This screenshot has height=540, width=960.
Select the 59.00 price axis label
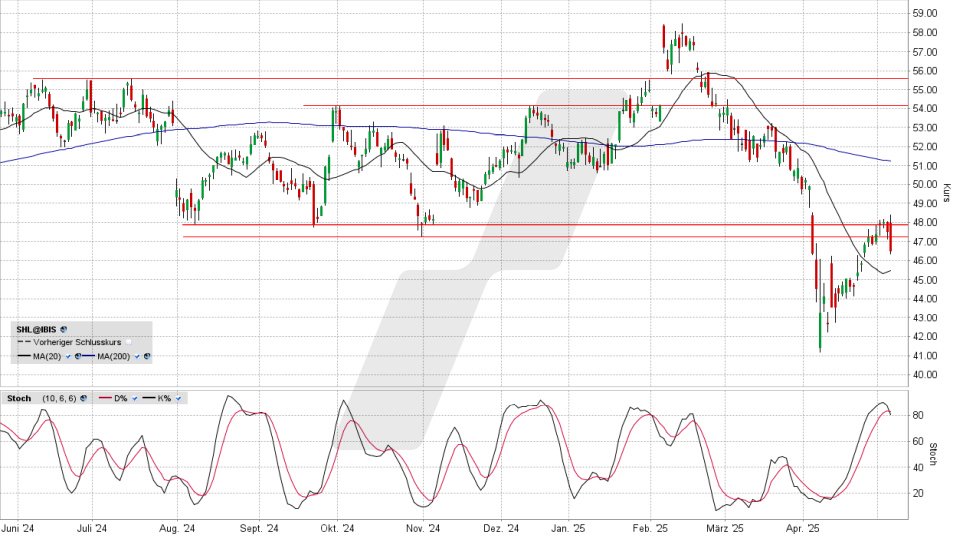(x=924, y=13)
